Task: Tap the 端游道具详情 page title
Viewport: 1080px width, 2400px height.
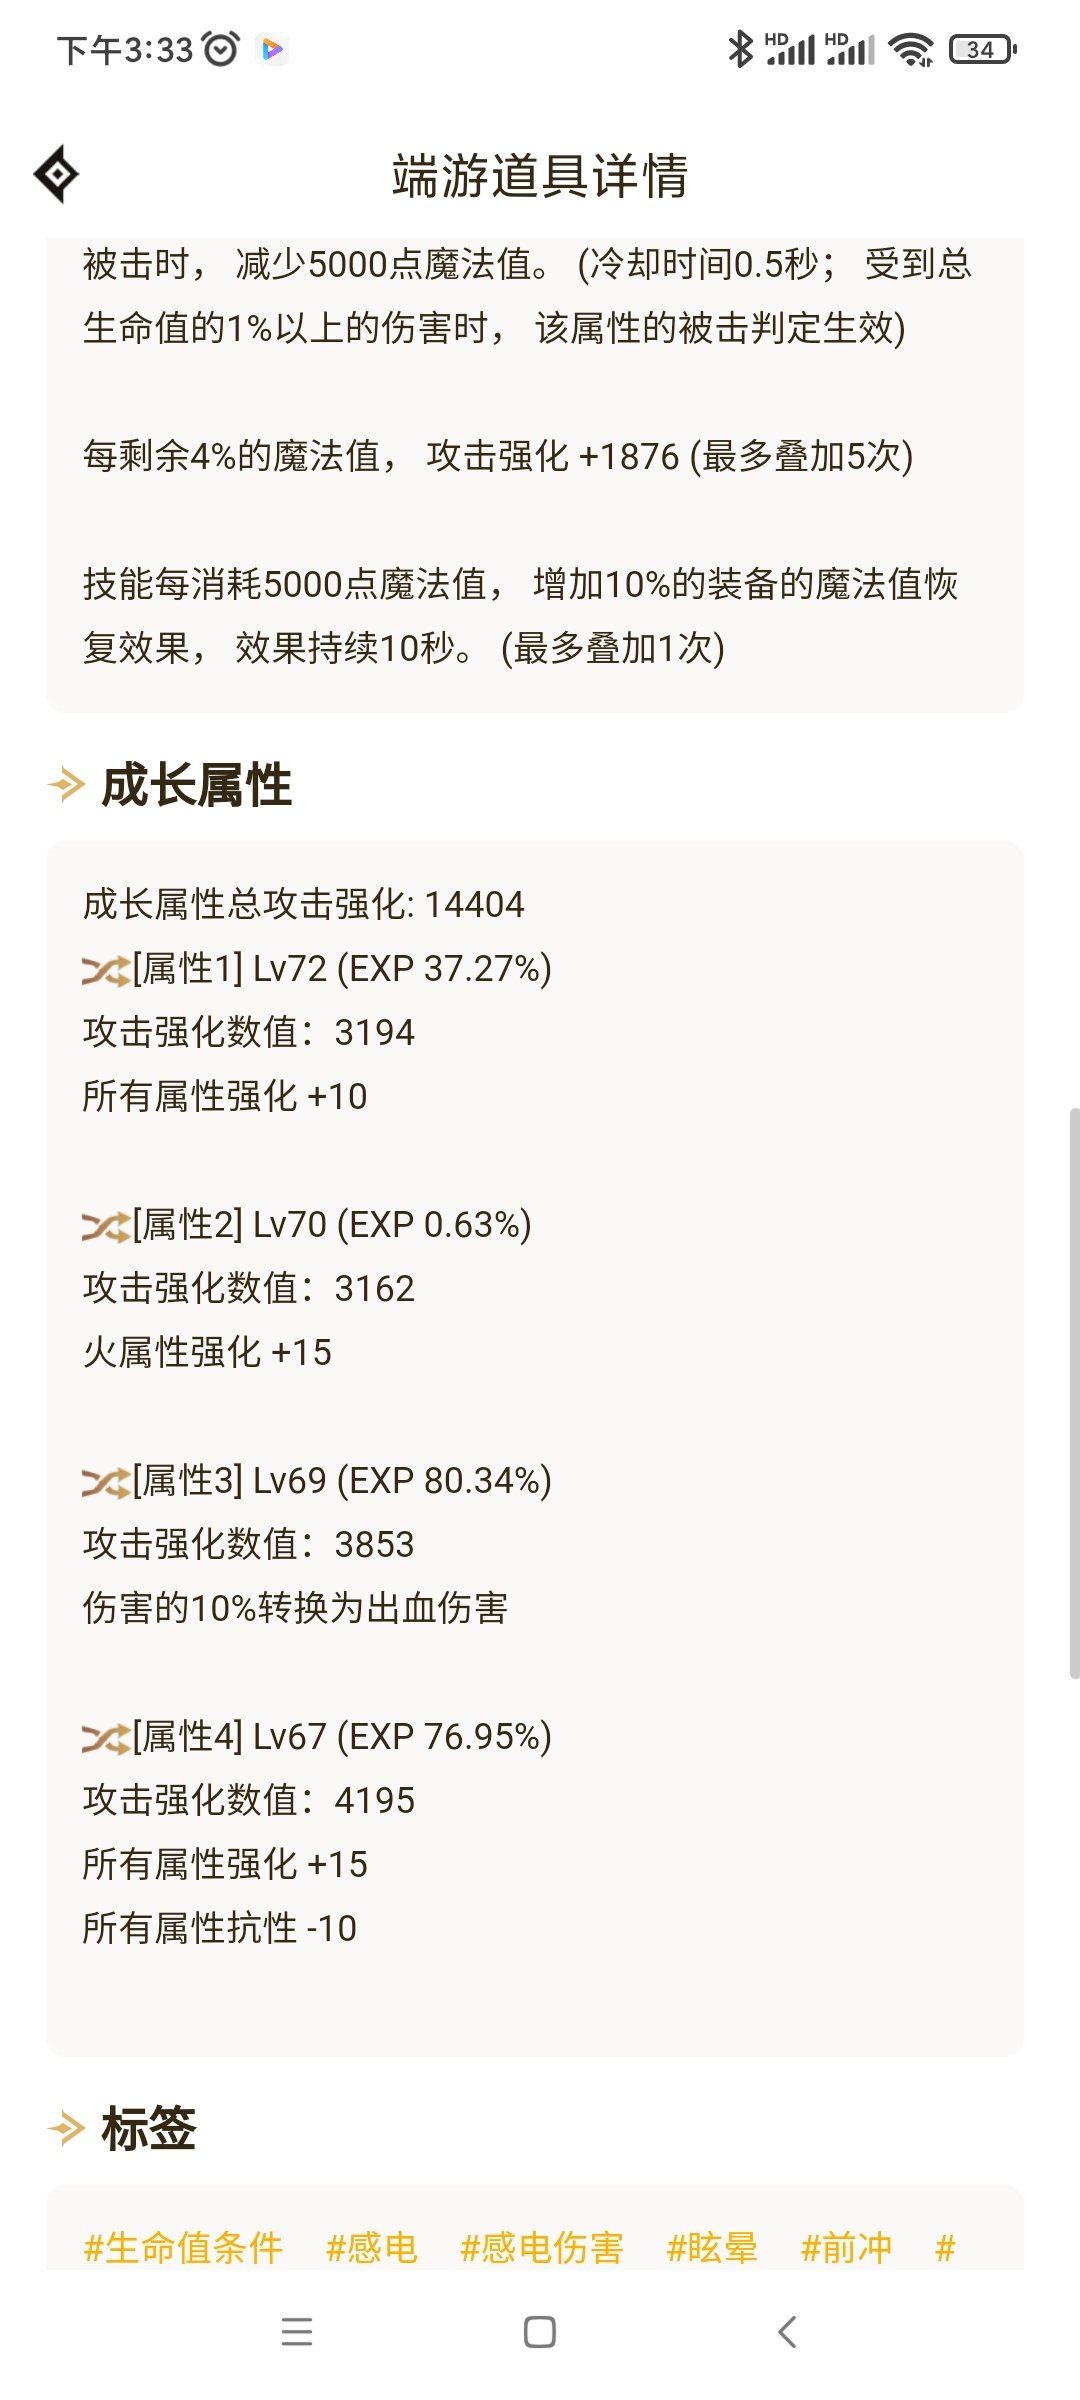Action: 540,176
